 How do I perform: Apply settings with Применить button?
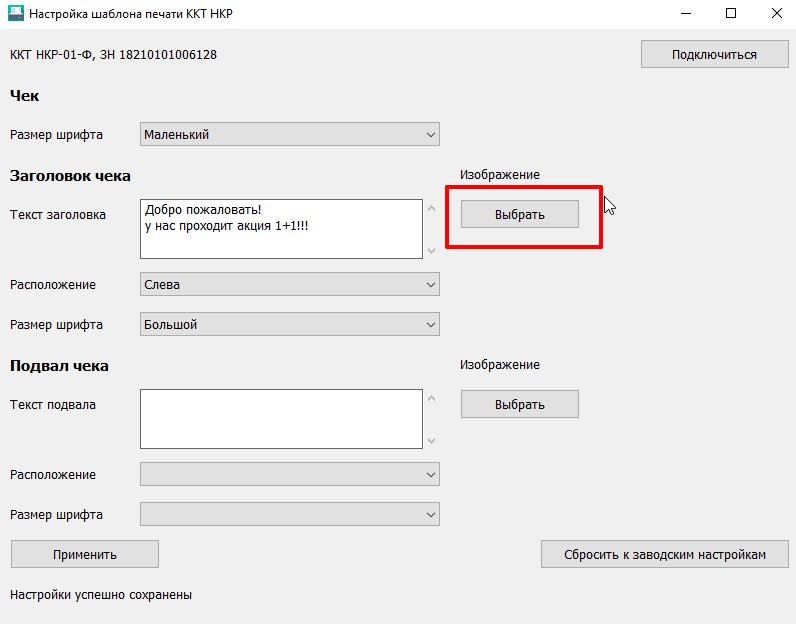tap(85, 554)
